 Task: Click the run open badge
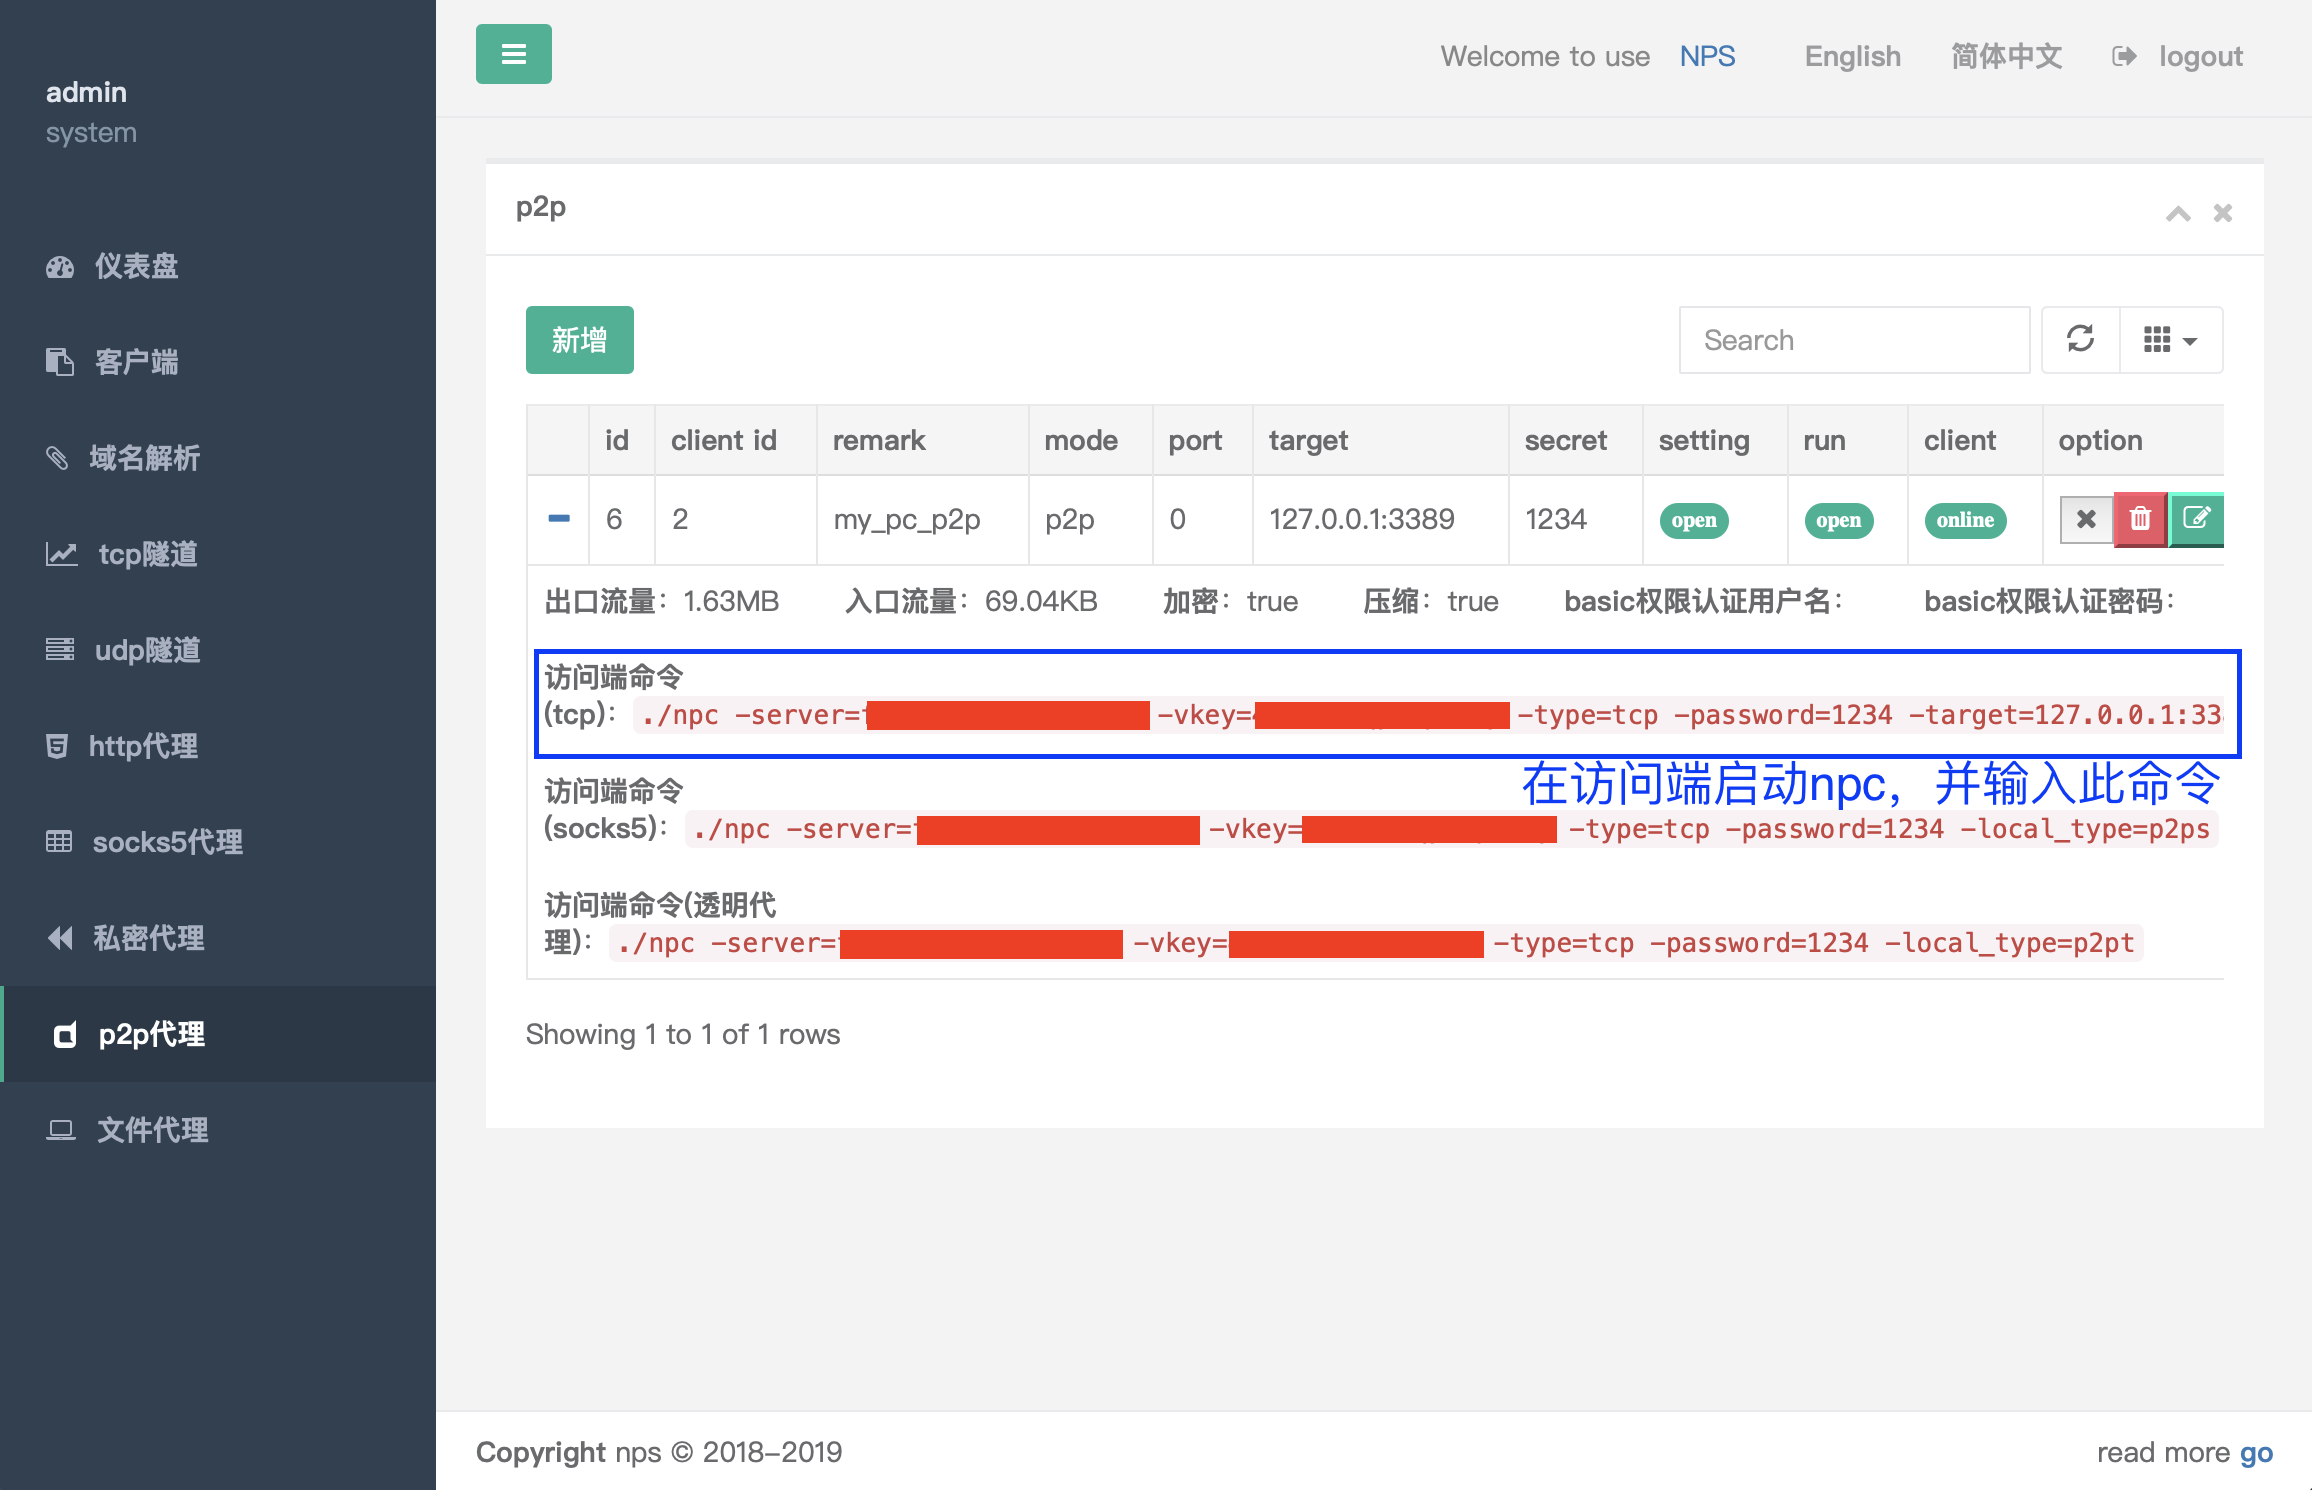click(1838, 520)
